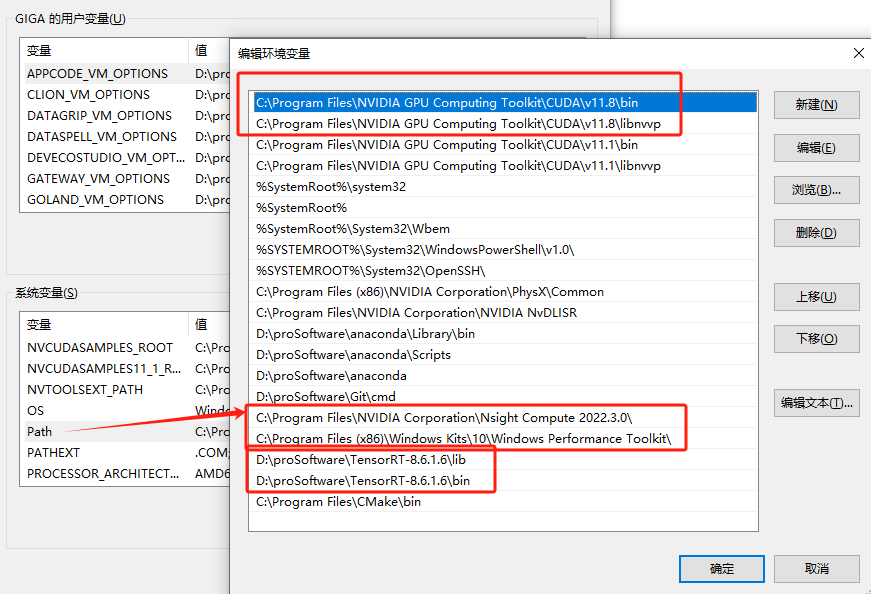Move the entry up with 上移(U)
This screenshot has width=871, height=594.
(x=817, y=297)
